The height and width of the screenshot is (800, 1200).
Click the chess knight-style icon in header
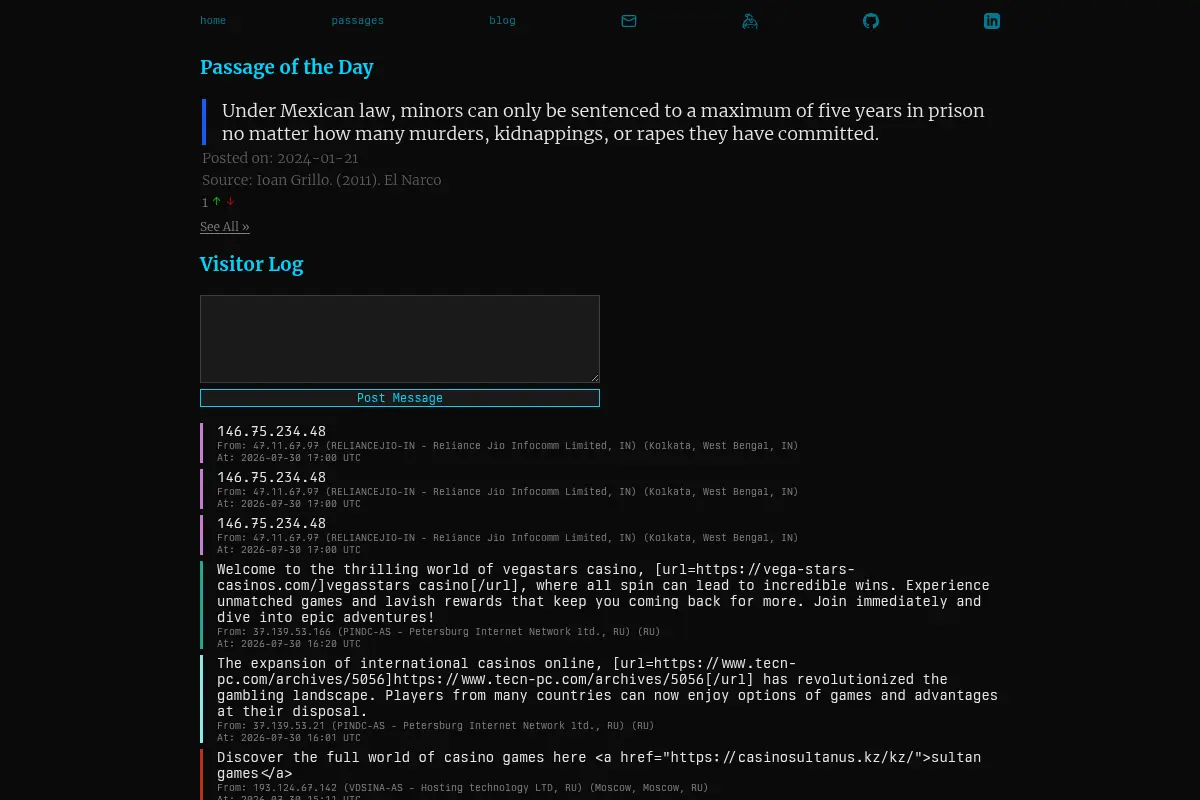point(750,21)
